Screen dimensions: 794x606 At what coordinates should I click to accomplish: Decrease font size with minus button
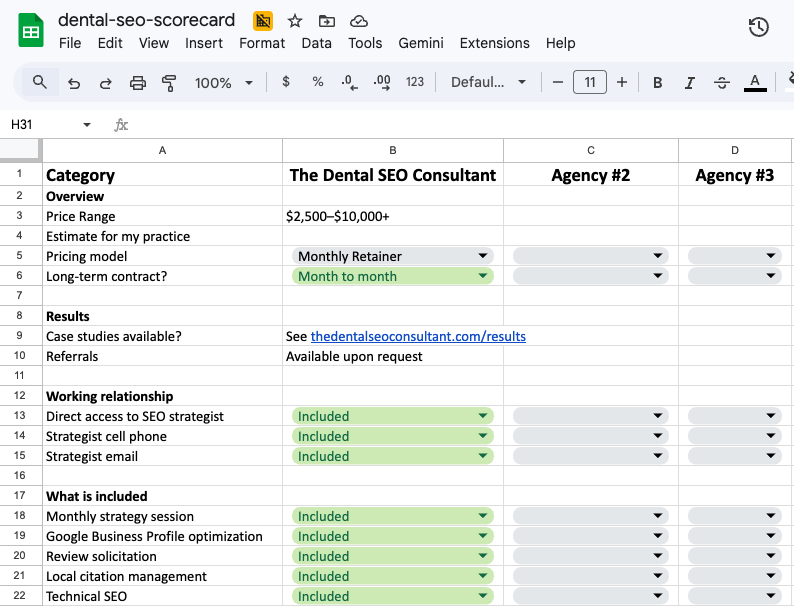point(558,82)
